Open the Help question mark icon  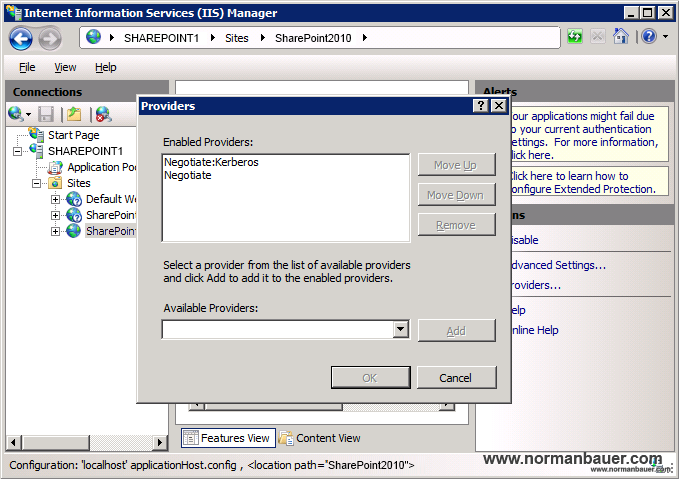coord(649,37)
